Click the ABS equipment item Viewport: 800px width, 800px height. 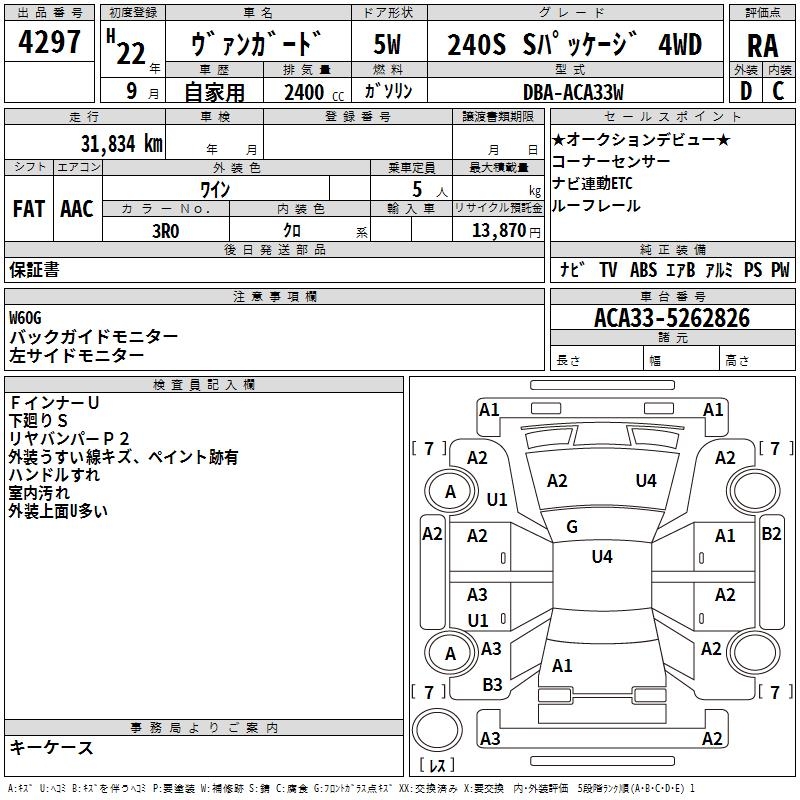click(643, 269)
